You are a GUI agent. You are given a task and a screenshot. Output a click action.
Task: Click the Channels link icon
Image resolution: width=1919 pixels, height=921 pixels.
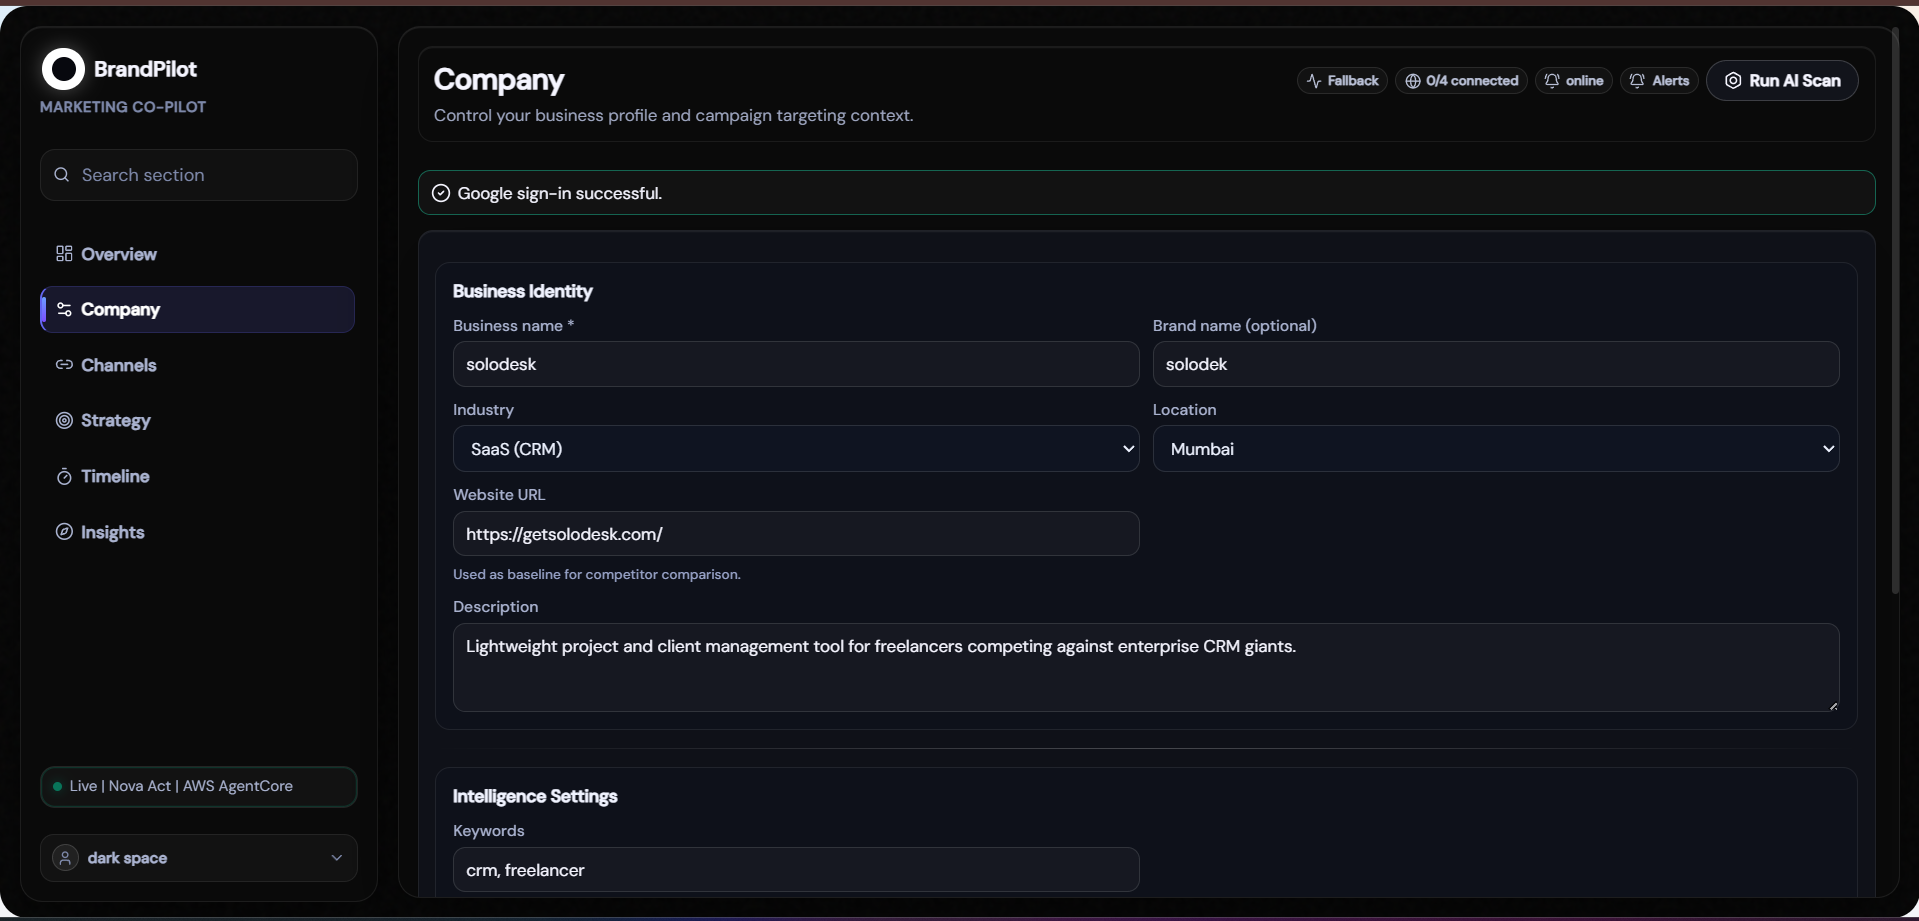(x=64, y=365)
